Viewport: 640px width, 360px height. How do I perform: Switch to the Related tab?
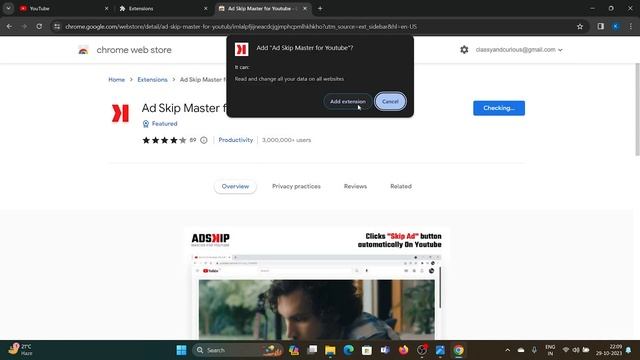(401, 187)
